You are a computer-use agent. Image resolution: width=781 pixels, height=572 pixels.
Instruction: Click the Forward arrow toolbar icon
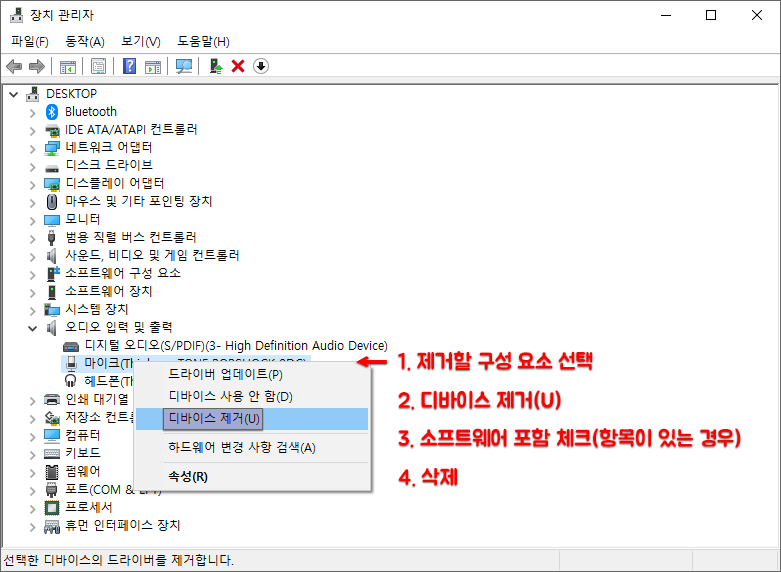coord(37,66)
